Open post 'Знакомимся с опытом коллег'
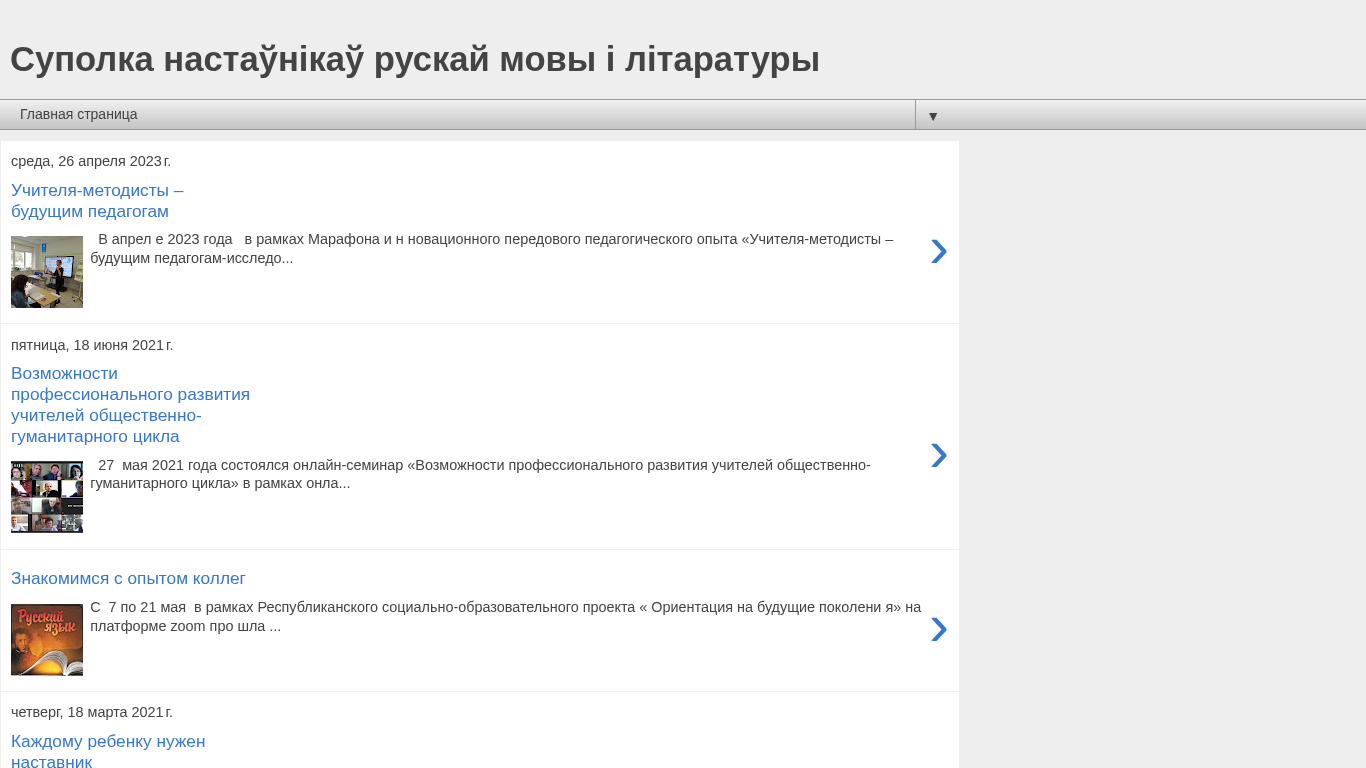 [x=128, y=579]
